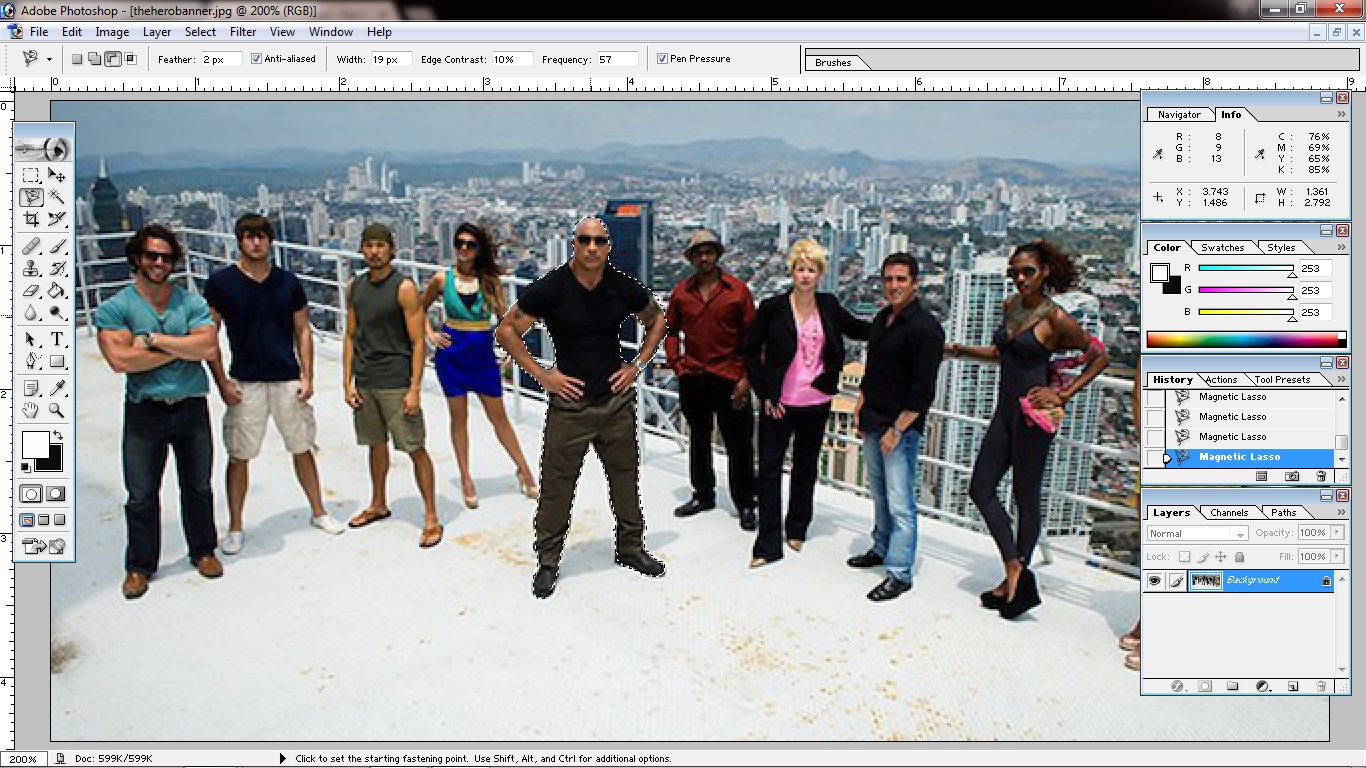Open the Filter menu

pyautogui.click(x=243, y=31)
